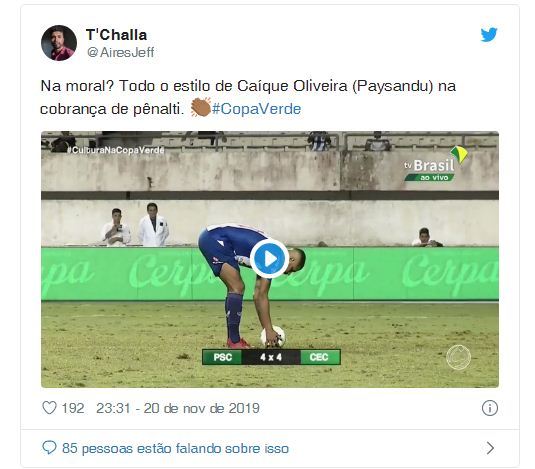Screen dimensions: 535x469
Task: Expand conversation using right chevron arrow
Action: 490,448
